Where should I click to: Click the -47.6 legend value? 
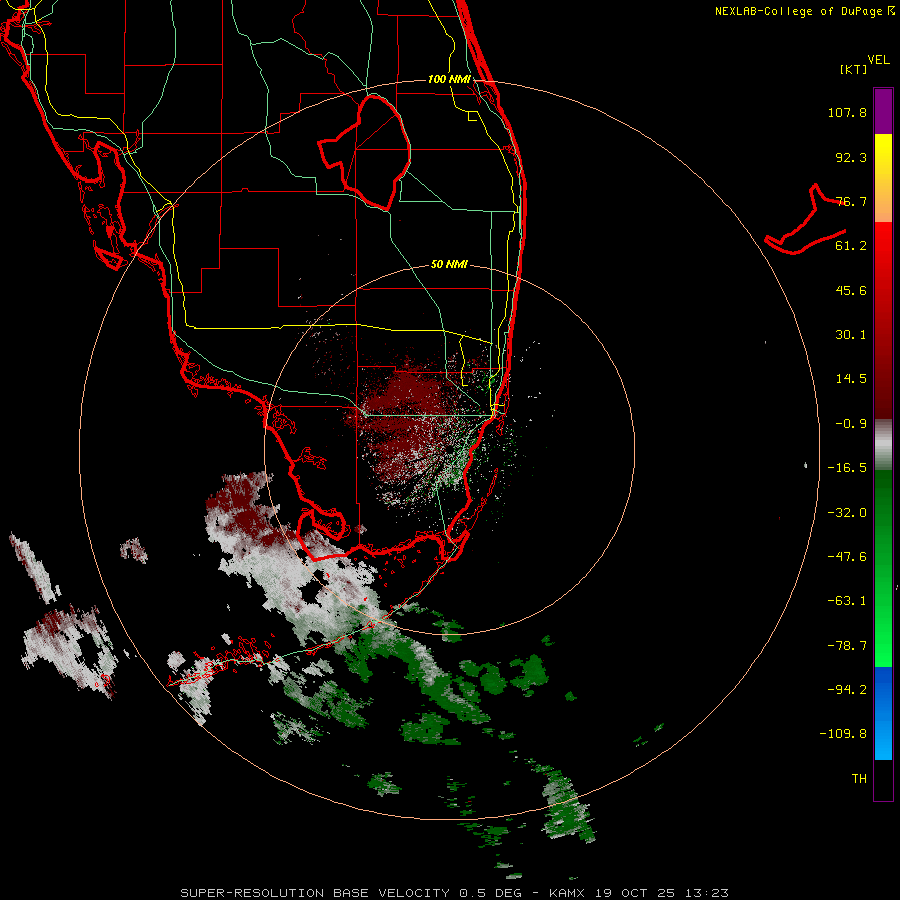847,557
